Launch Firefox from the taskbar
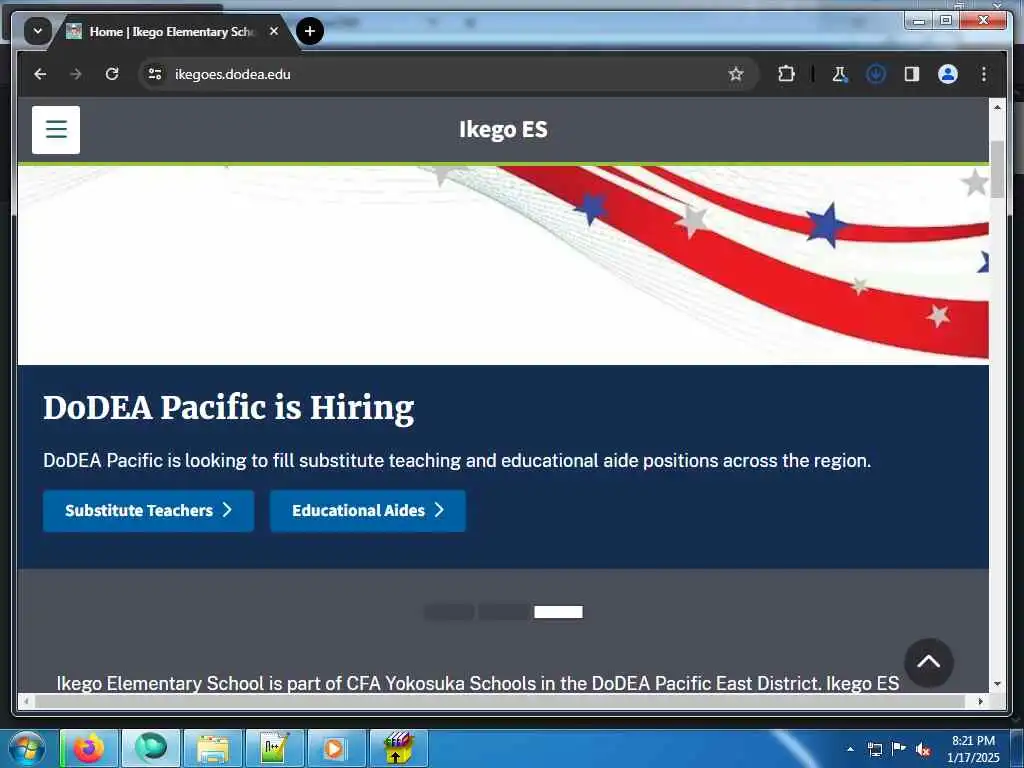 pyautogui.click(x=89, y=748)
